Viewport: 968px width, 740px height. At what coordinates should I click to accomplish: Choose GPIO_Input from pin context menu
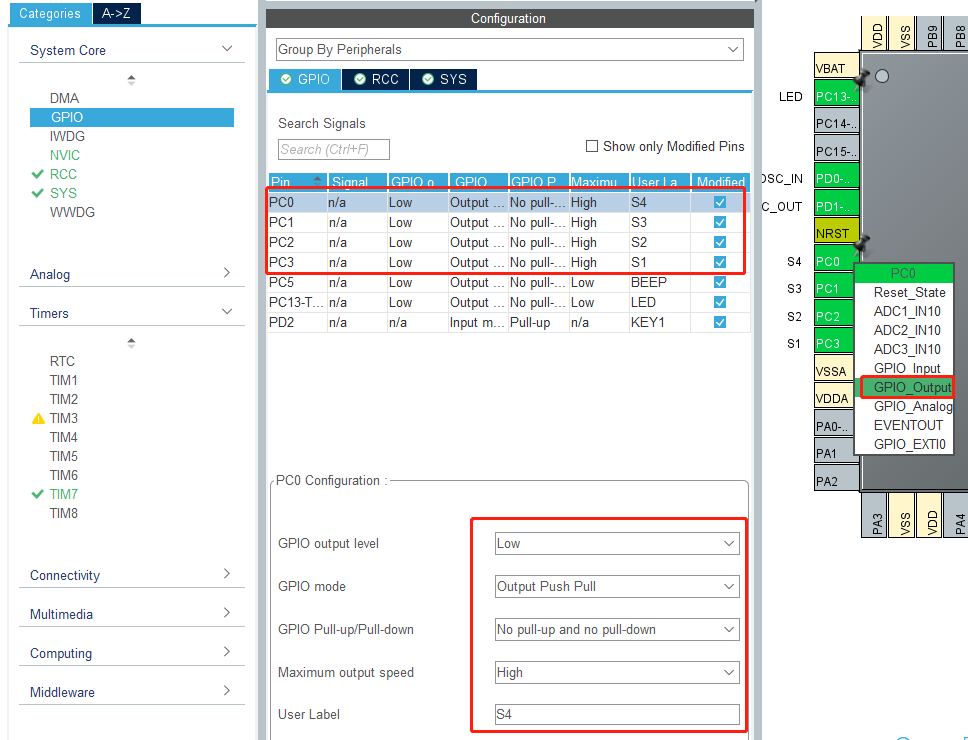[906, 368]
